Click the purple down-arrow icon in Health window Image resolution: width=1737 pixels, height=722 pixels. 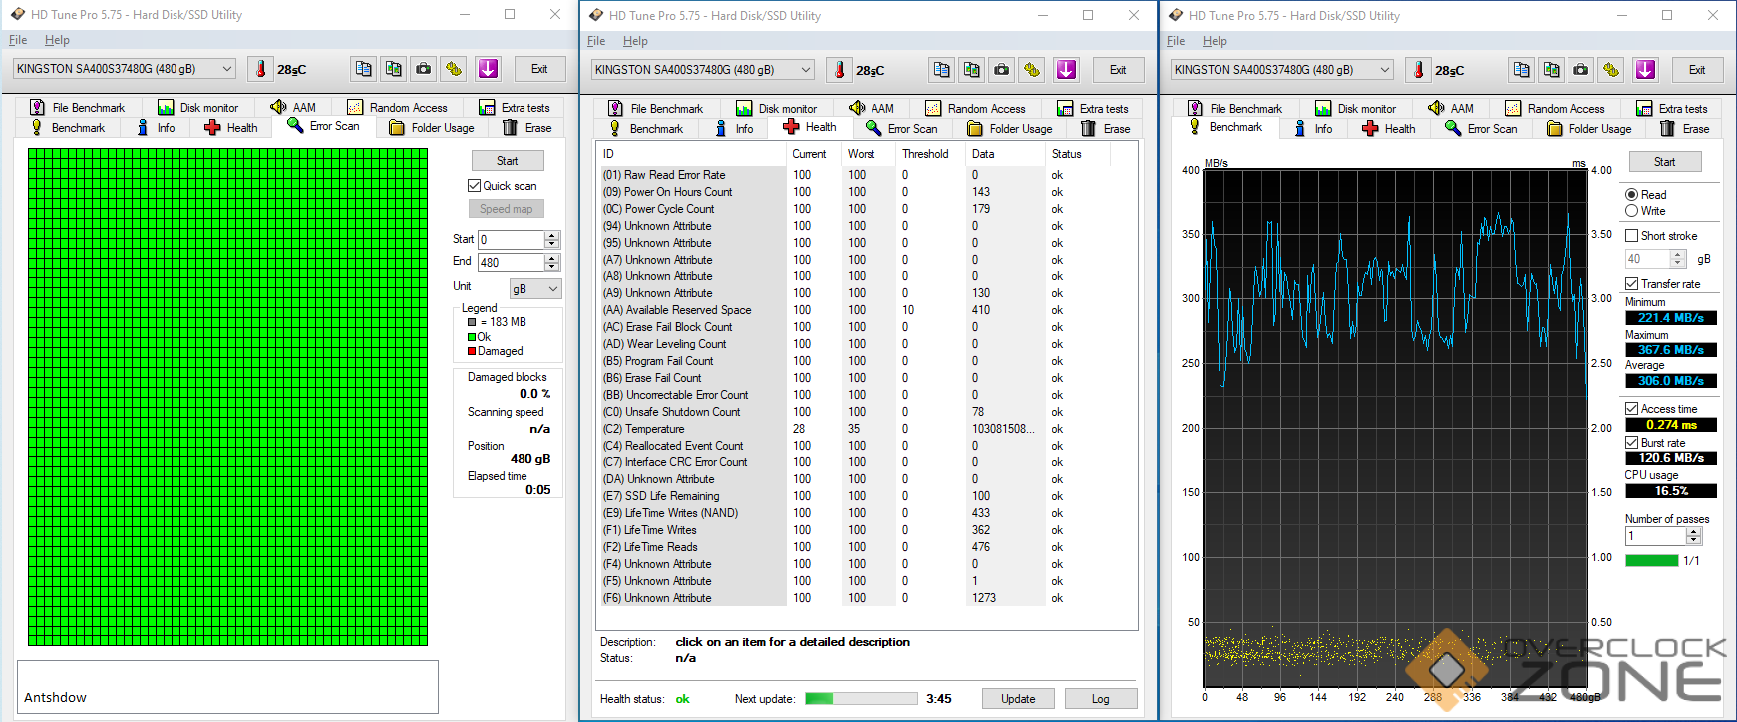(x=1066, y=70)
